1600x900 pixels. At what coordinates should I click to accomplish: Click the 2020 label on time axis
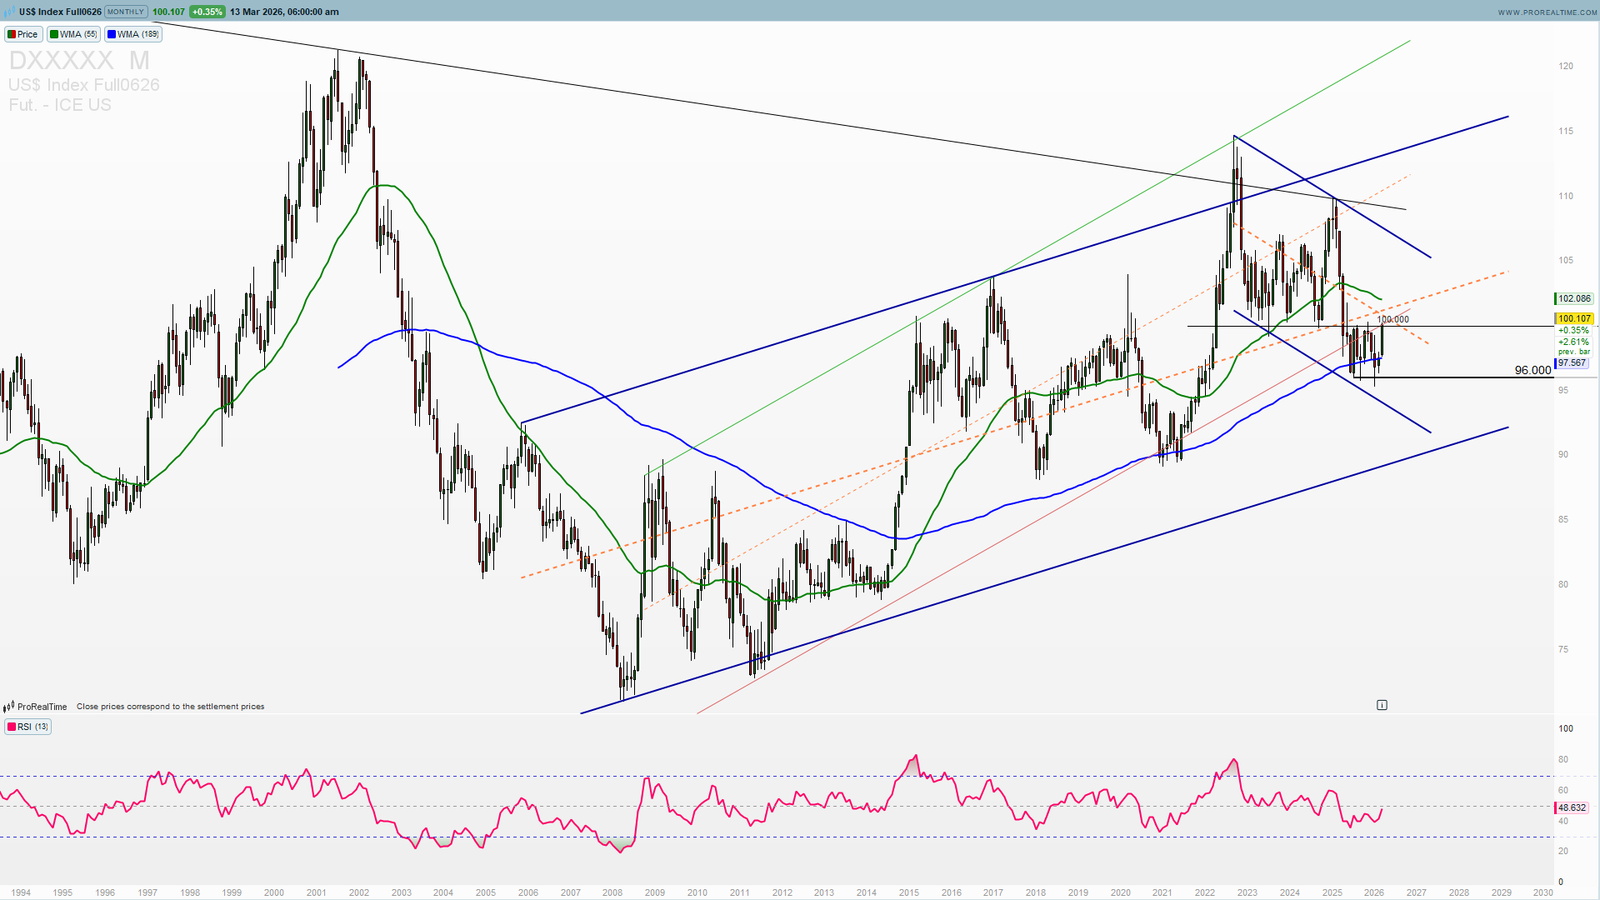tap(1120, 892)
